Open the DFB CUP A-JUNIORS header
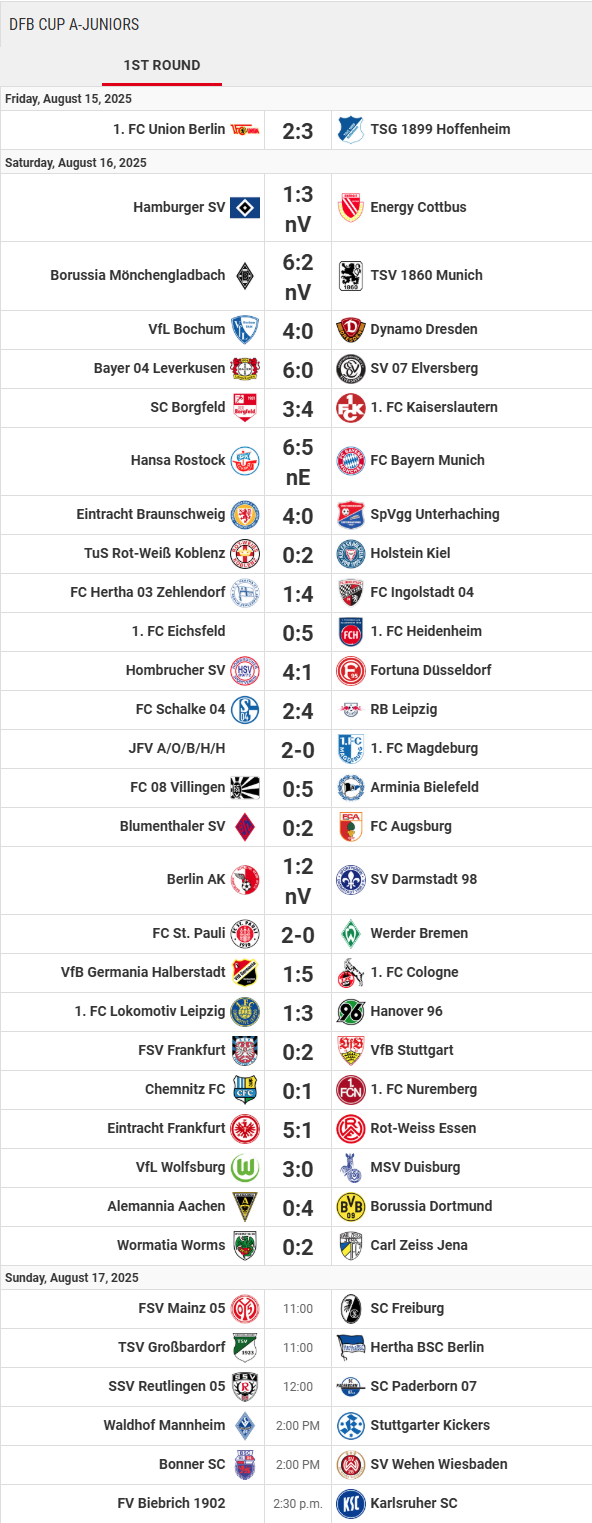This screenshot has width=592, height=1523. click(74, 24)
